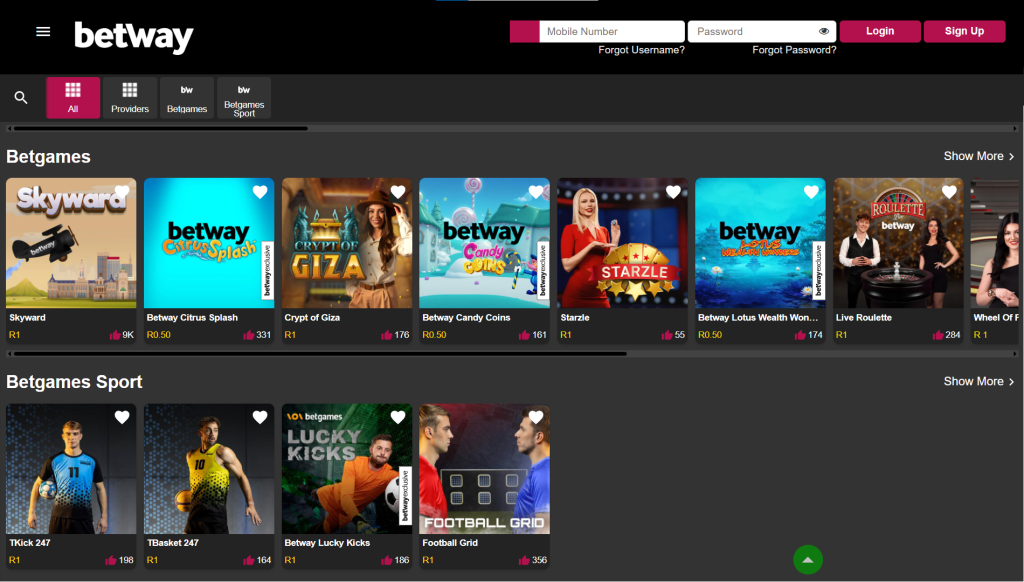Expand Betgames Sport with Show More
Image resolution: width=1024 pixels, height=582 pixels.
979,381
